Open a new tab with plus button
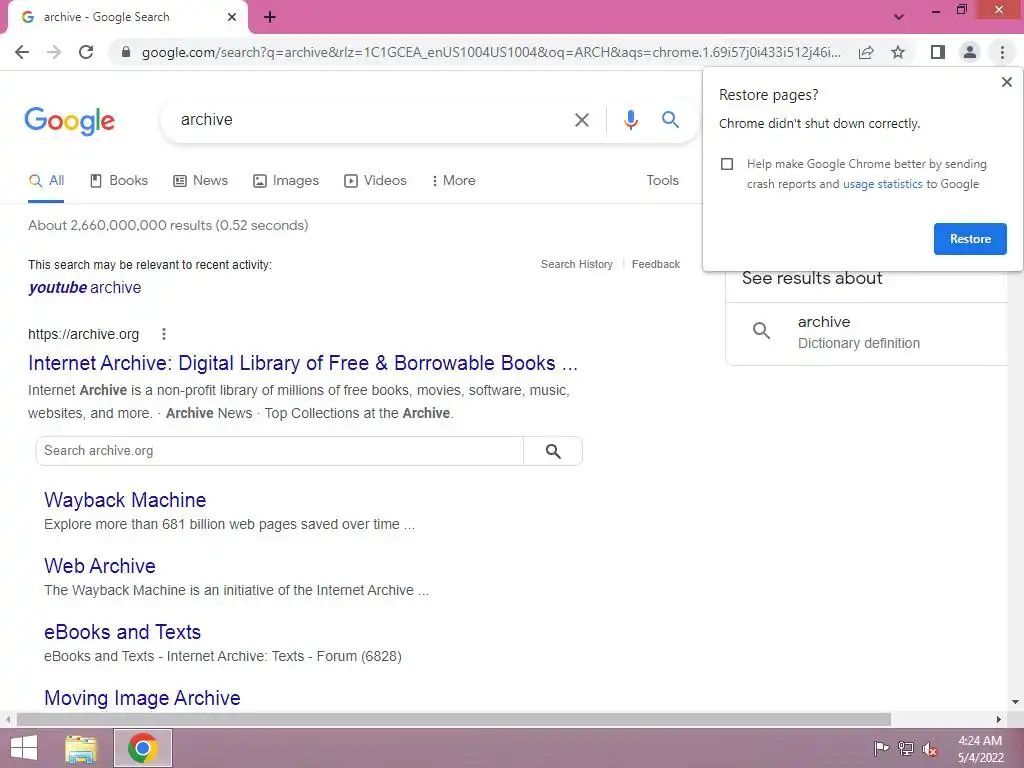This screenshot has width=1024, height=768. [x=270, y=18]
